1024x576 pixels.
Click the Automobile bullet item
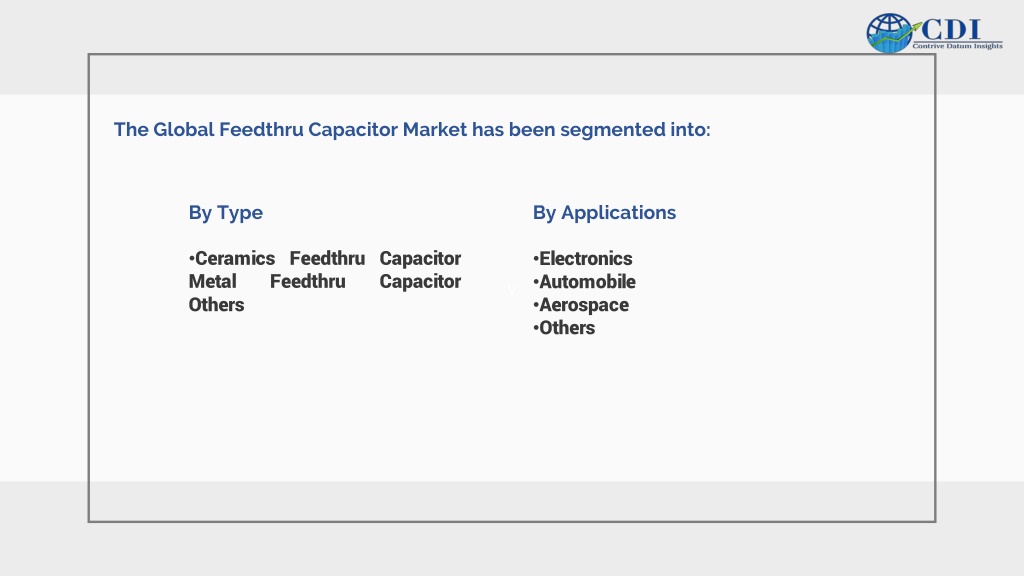[x=584, y=282]
